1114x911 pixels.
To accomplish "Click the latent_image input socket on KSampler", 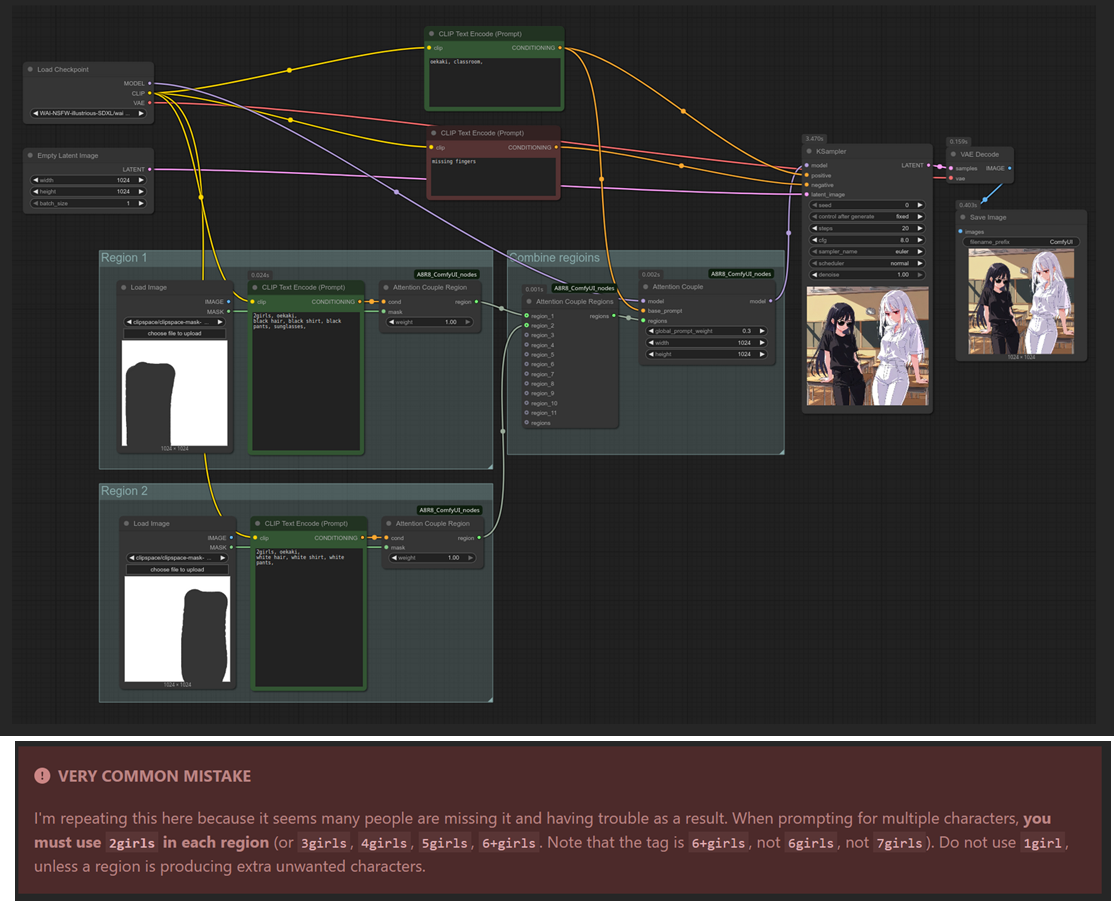I will [x=806, y=195].
